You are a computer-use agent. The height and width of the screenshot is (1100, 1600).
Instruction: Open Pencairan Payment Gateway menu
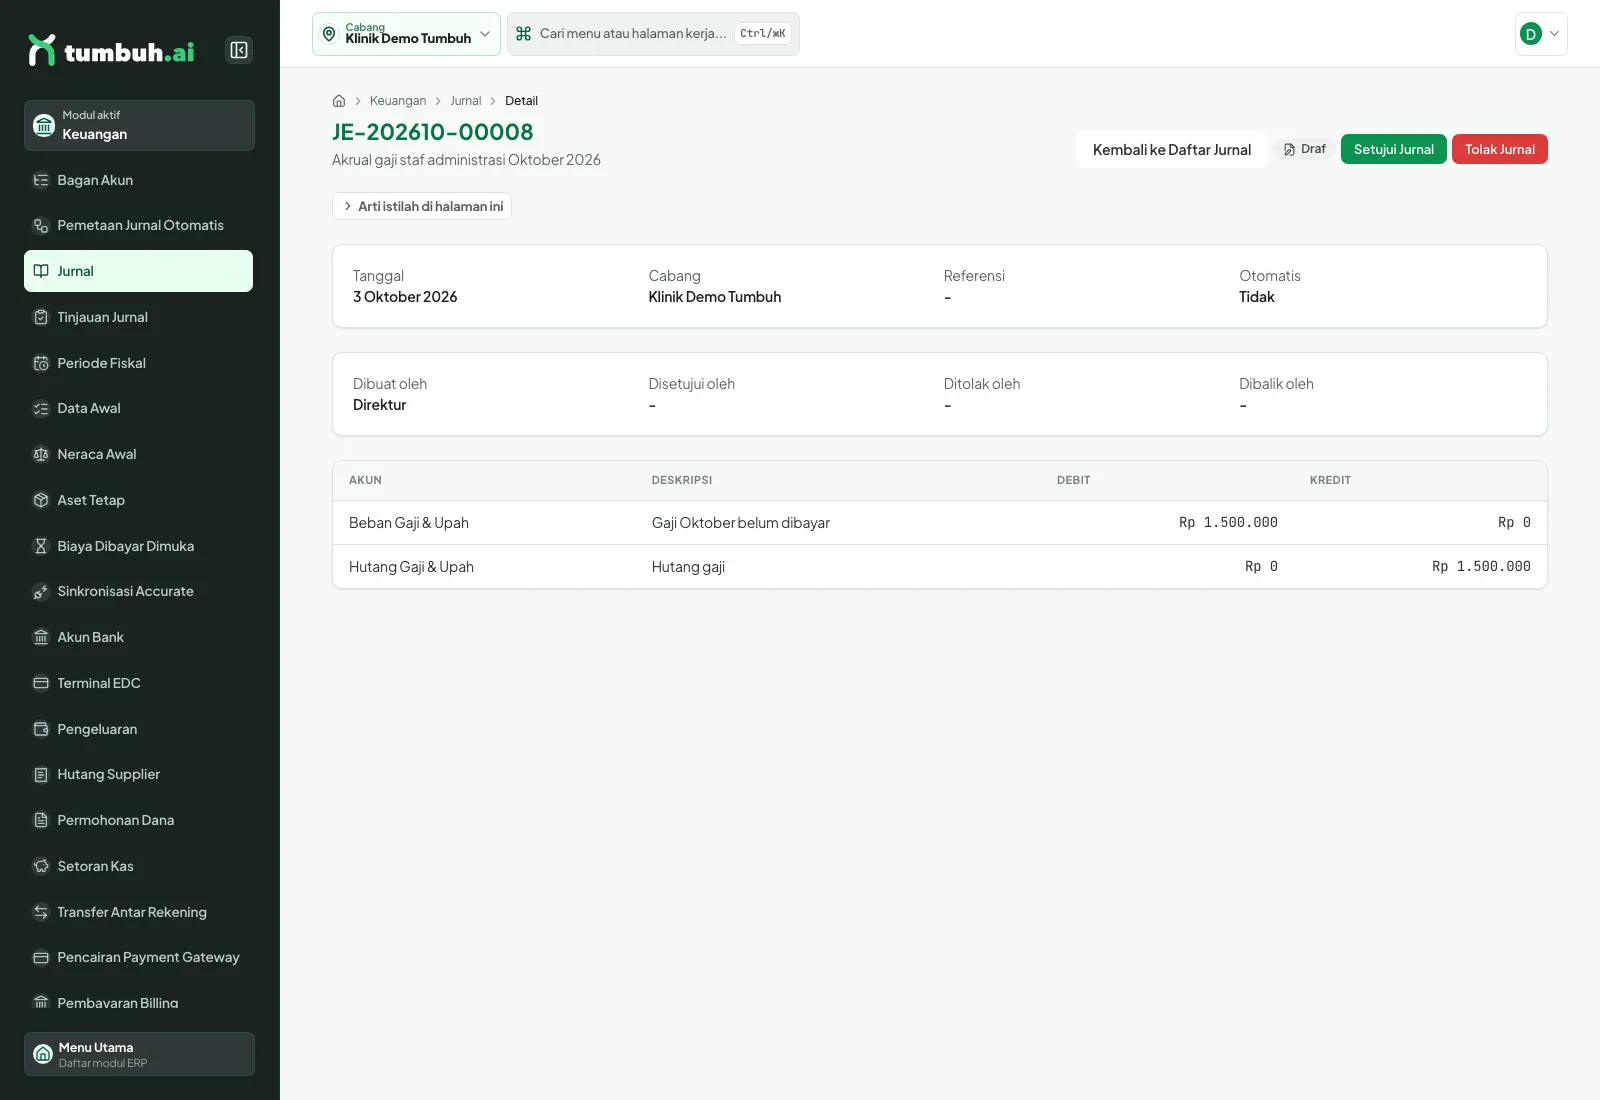[x=138, y=957]
